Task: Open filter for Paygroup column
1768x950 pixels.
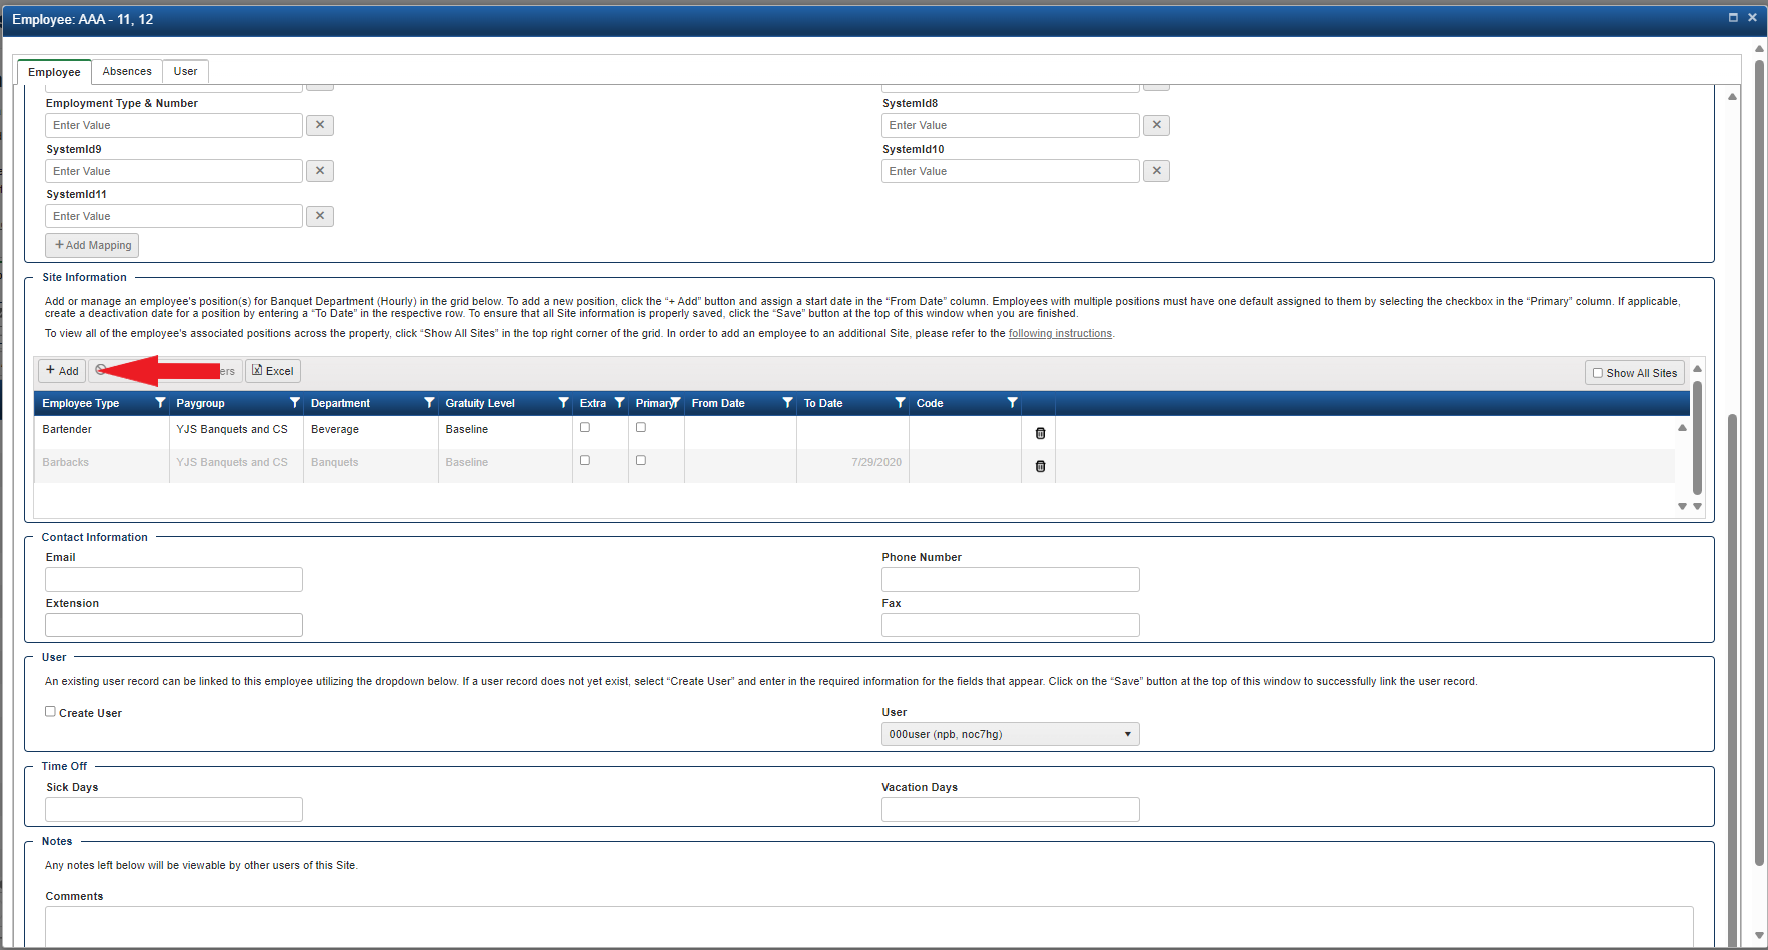Action: [x=294, y=403]
